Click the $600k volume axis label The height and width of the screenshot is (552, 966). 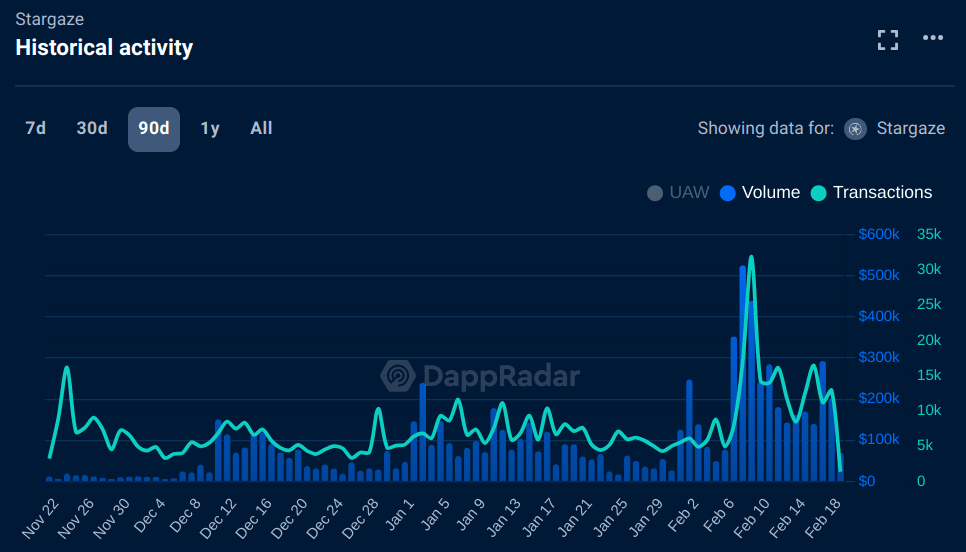[x=879, y=234]
